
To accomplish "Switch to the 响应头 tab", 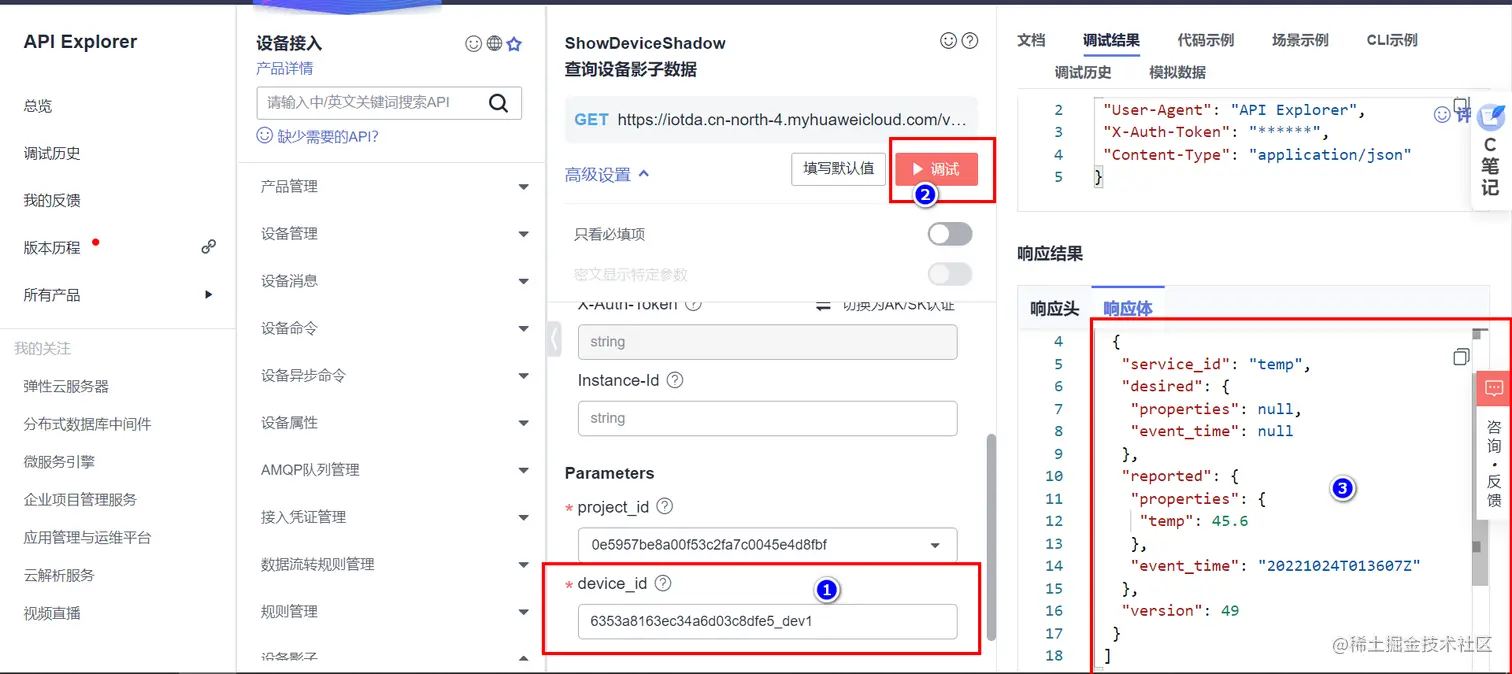I will pos(1054,309).
